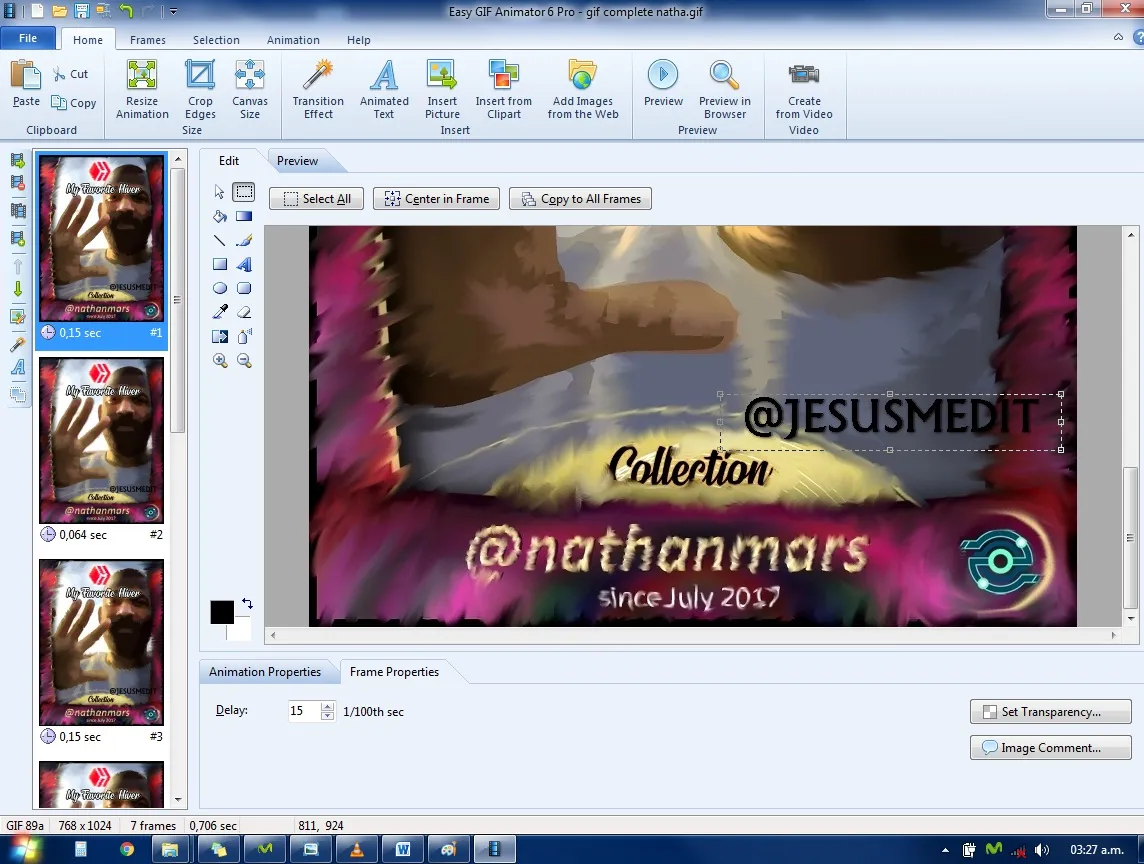Click Insert Picture in ribbon
Viewport: 1144px width, 864px height.
442,89
